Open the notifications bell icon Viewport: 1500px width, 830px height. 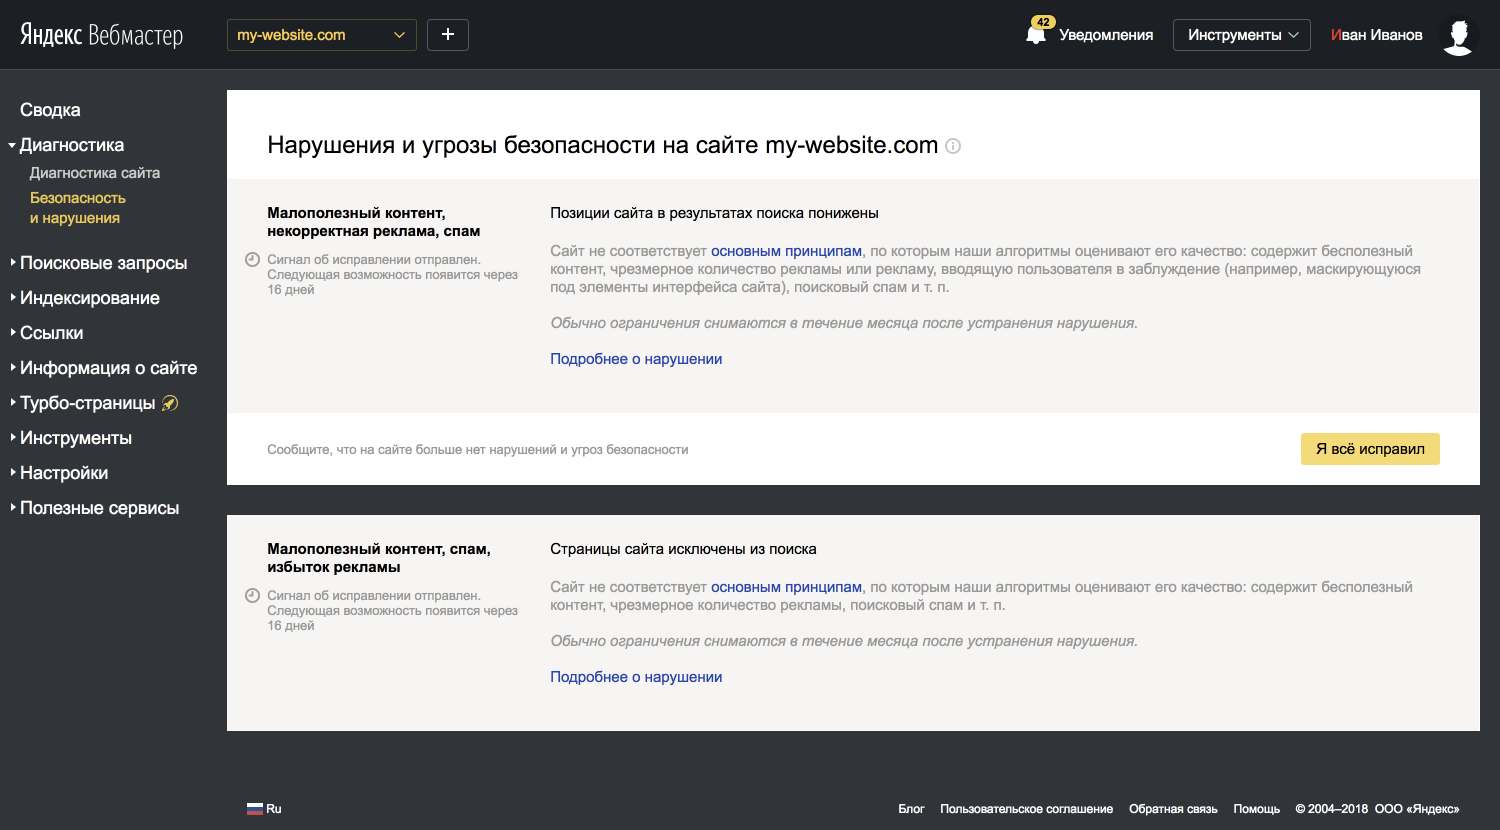coord(1036,35)
